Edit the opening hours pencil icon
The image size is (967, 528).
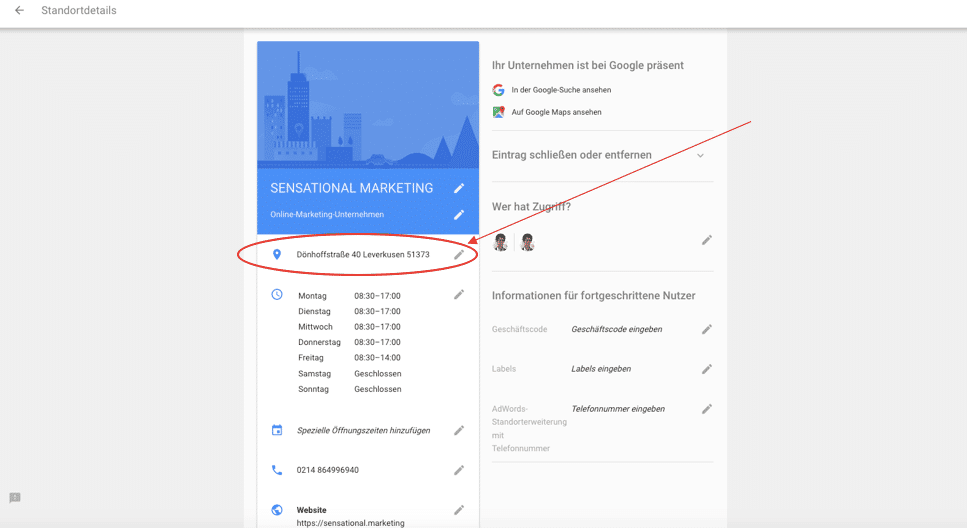pos(459,295)
